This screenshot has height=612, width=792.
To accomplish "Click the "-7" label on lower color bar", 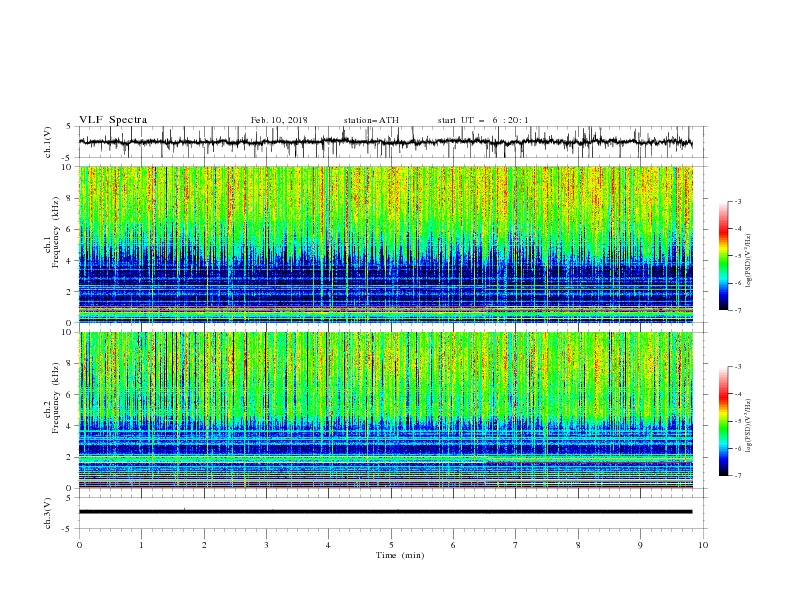I will click(737, 476).
